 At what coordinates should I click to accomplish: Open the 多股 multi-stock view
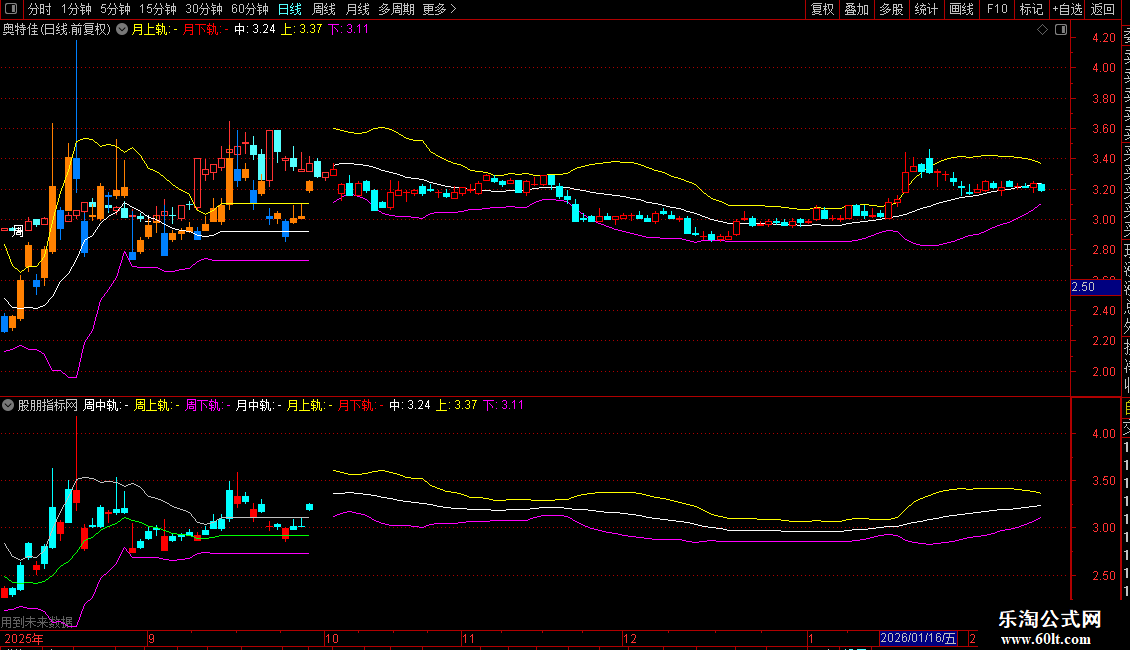click(x=891, y=9)
